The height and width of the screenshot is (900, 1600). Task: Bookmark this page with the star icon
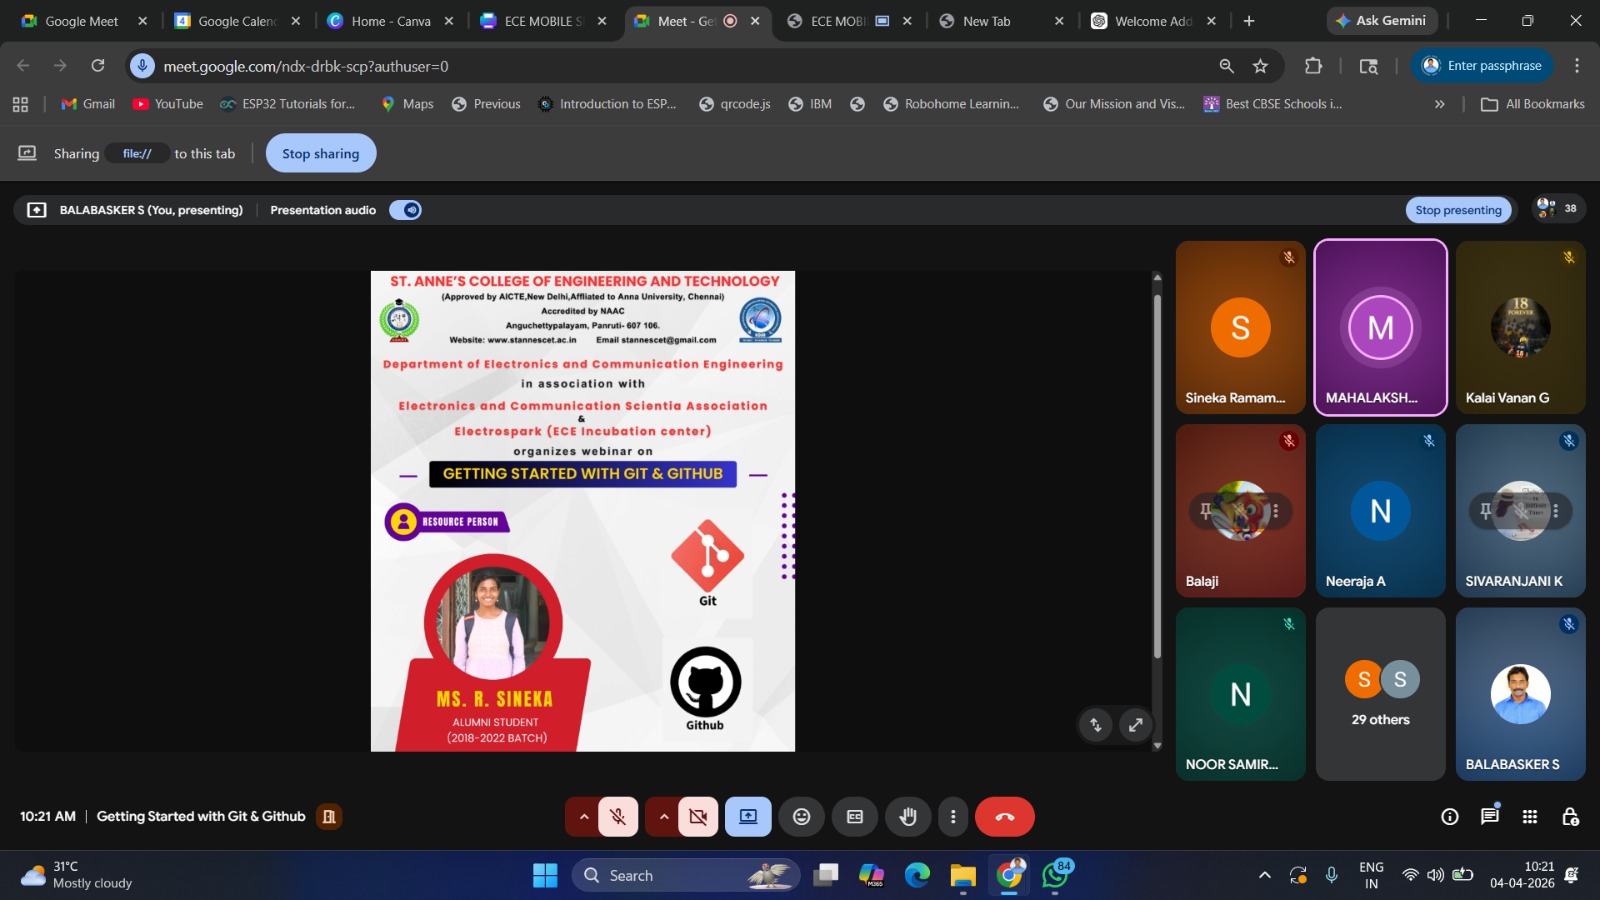point(1260,66)
